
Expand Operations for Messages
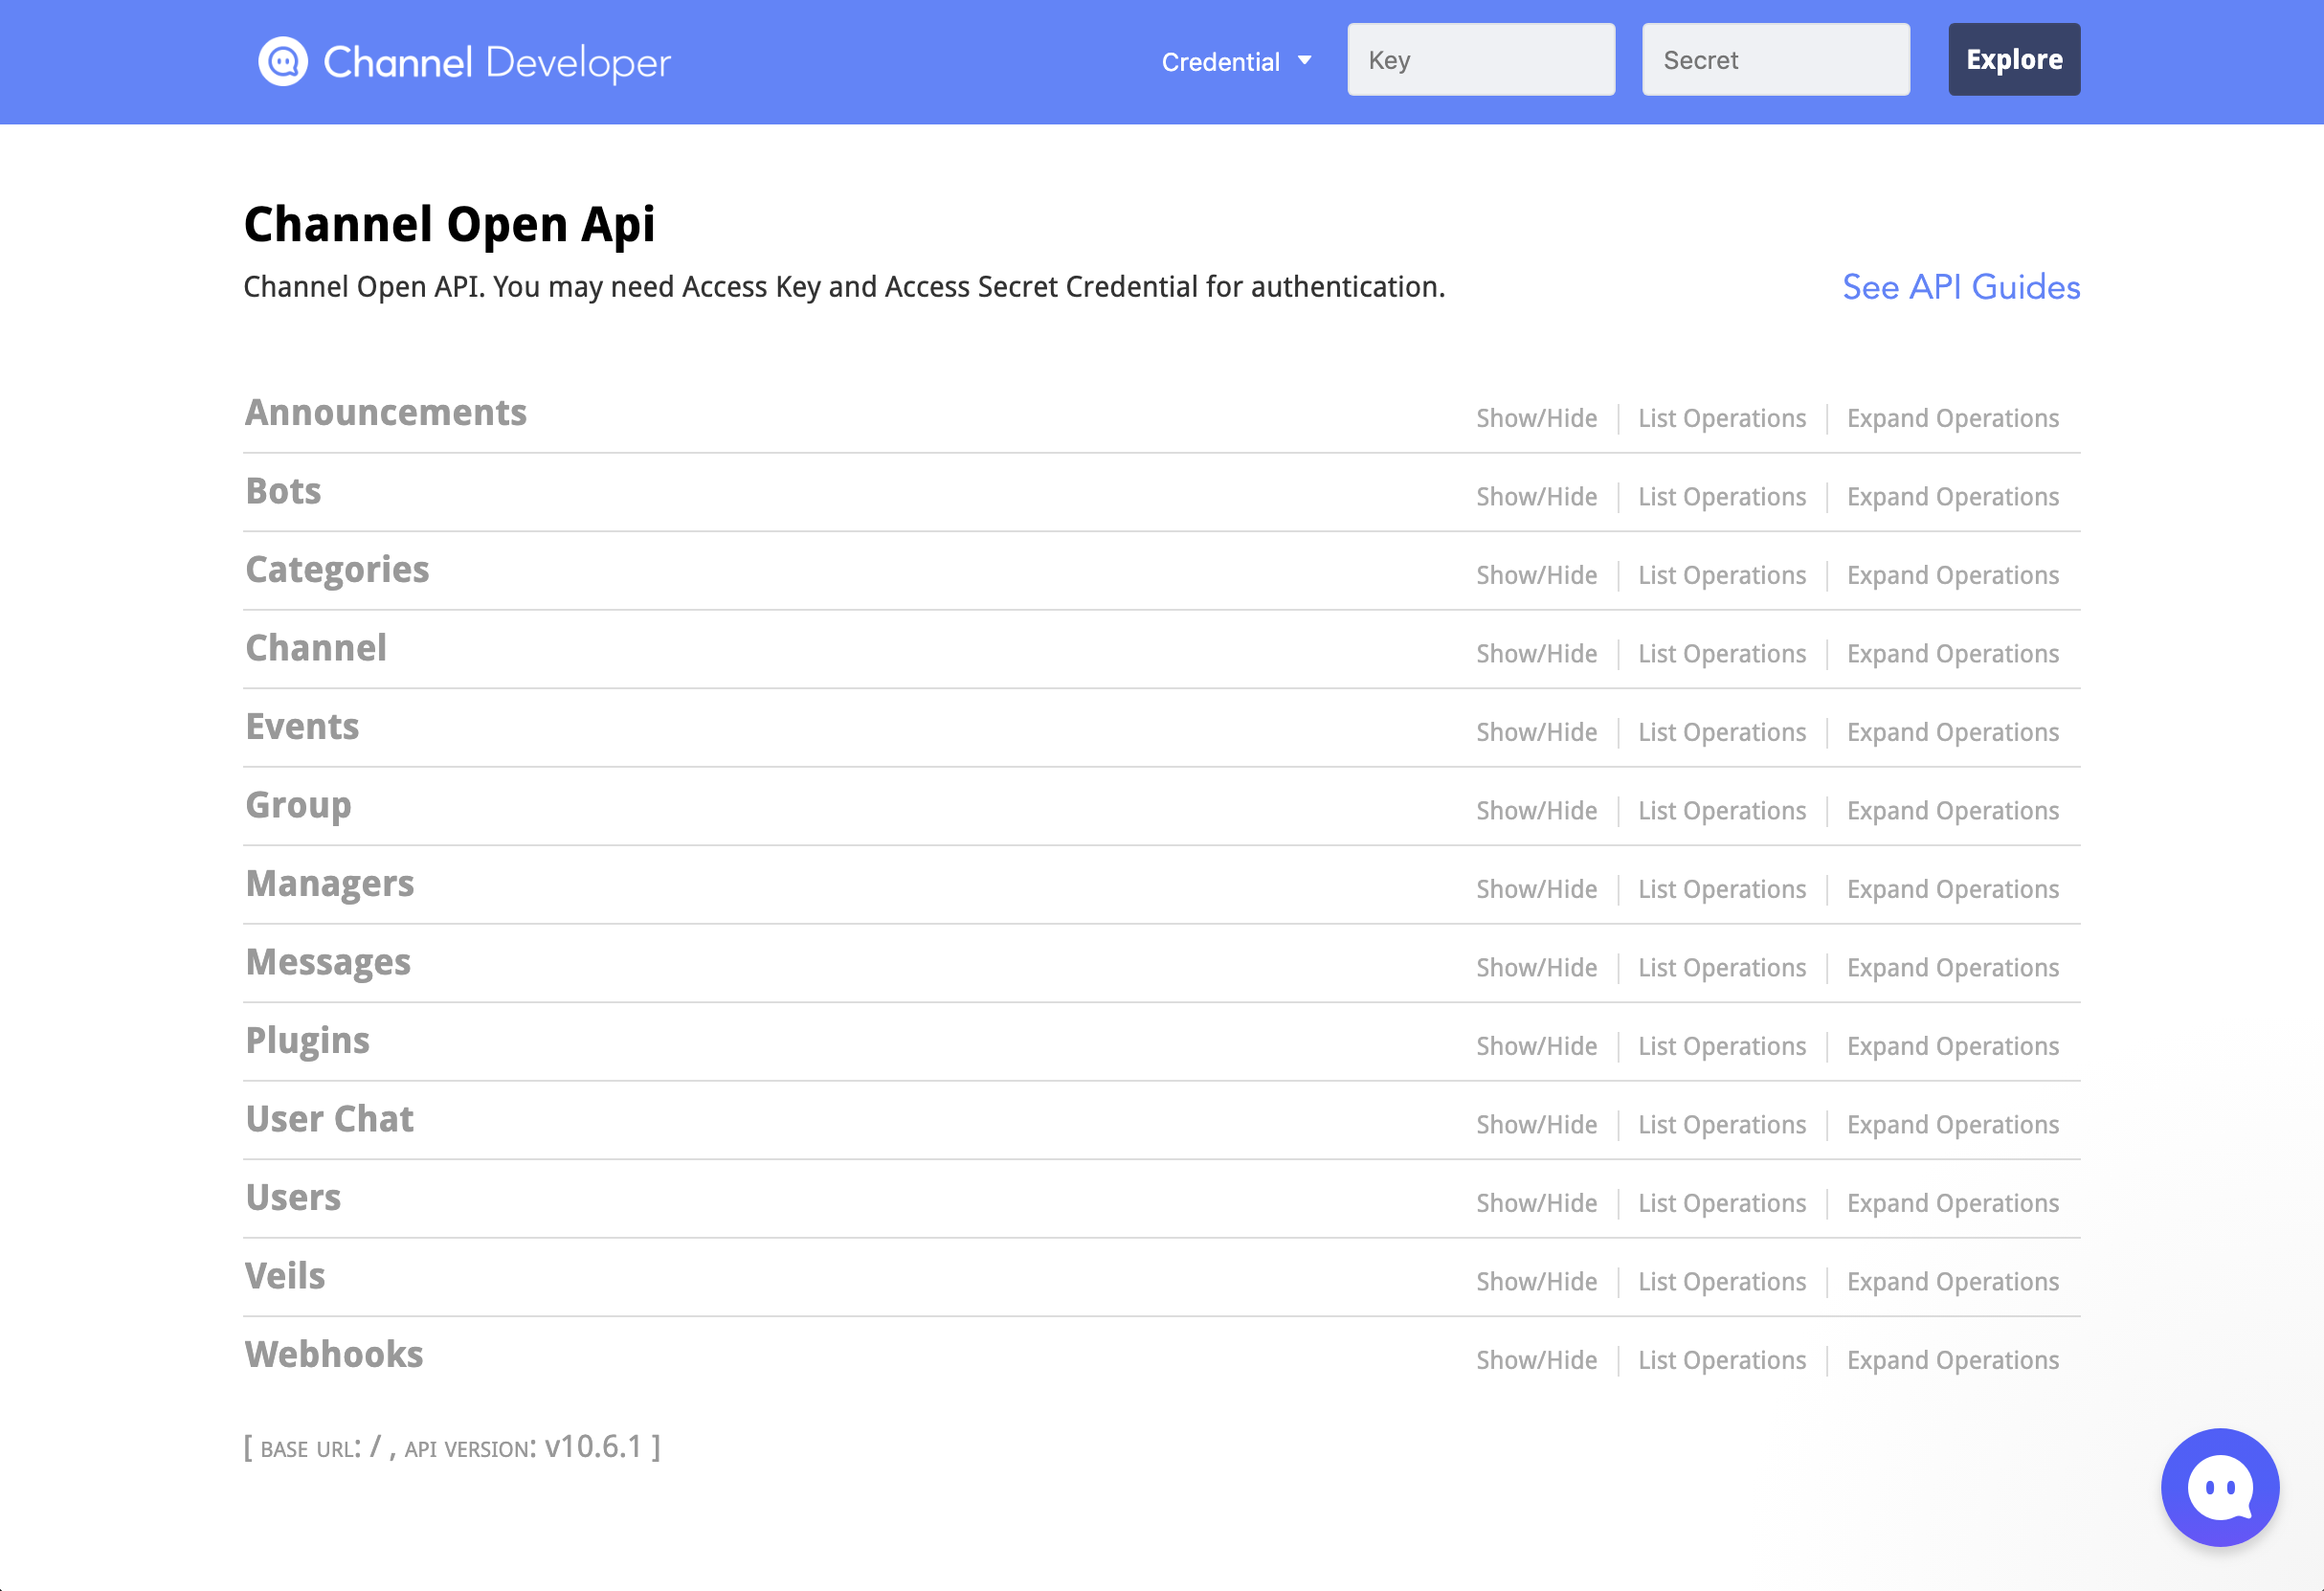pyautogui.click(x=1952, y=968)
